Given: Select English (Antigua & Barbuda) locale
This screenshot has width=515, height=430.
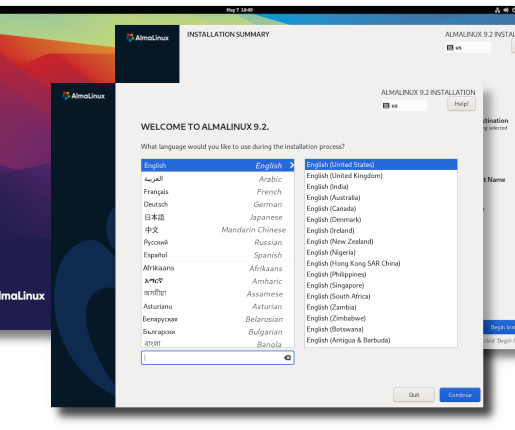Looking at the screenshot, I should click(381, 340).
